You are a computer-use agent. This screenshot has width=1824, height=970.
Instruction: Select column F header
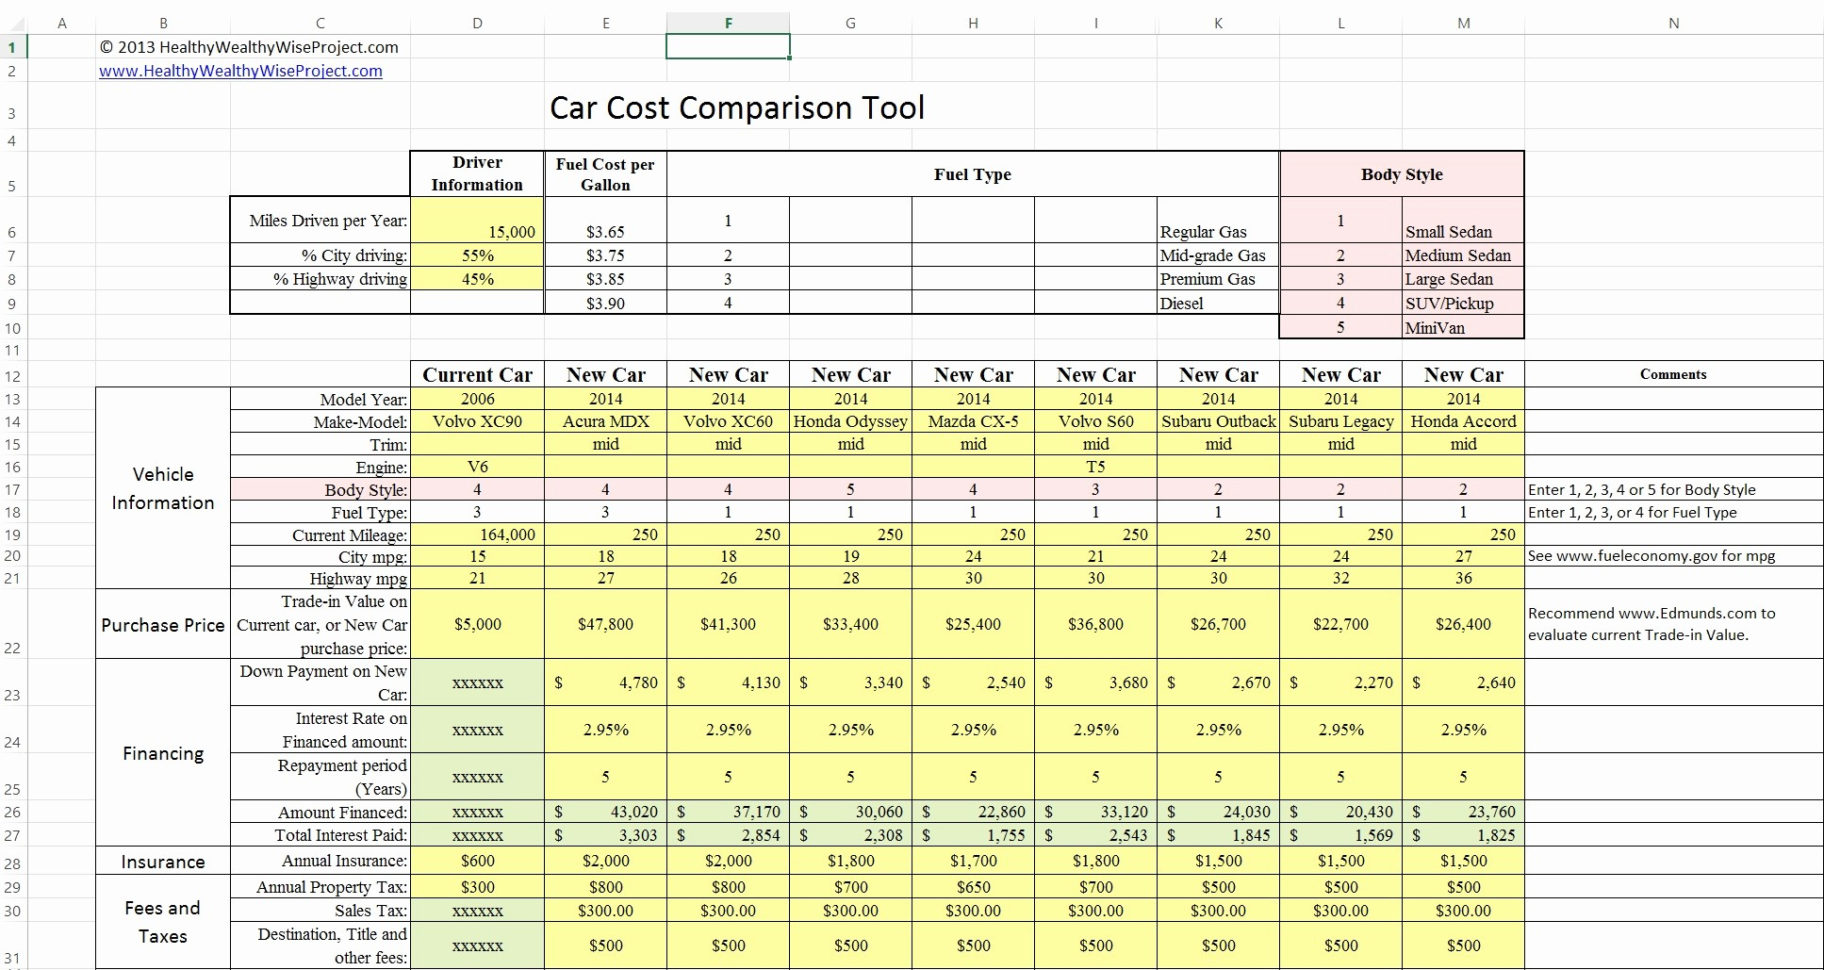click(727, 21)
